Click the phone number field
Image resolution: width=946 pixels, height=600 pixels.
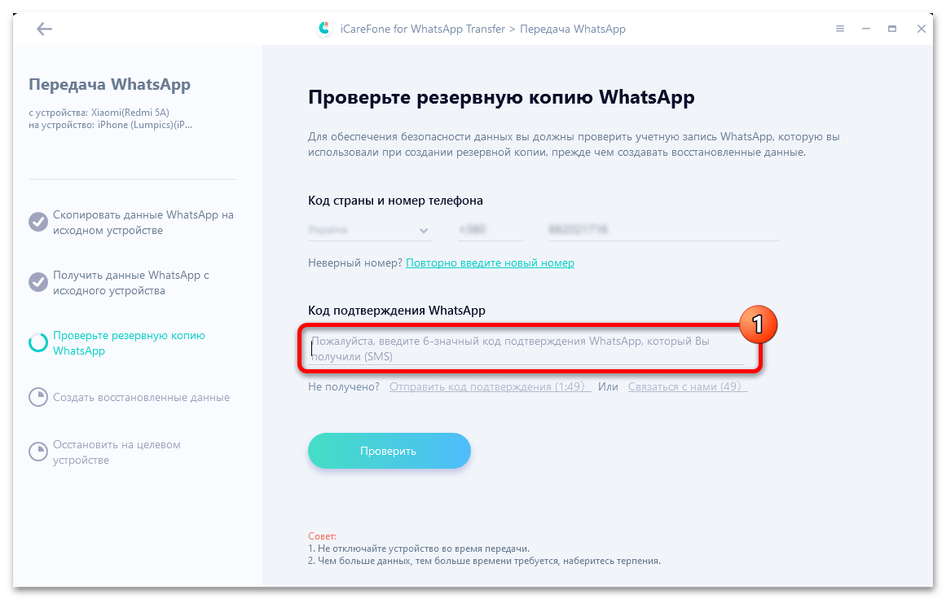(x=664, y=230)
